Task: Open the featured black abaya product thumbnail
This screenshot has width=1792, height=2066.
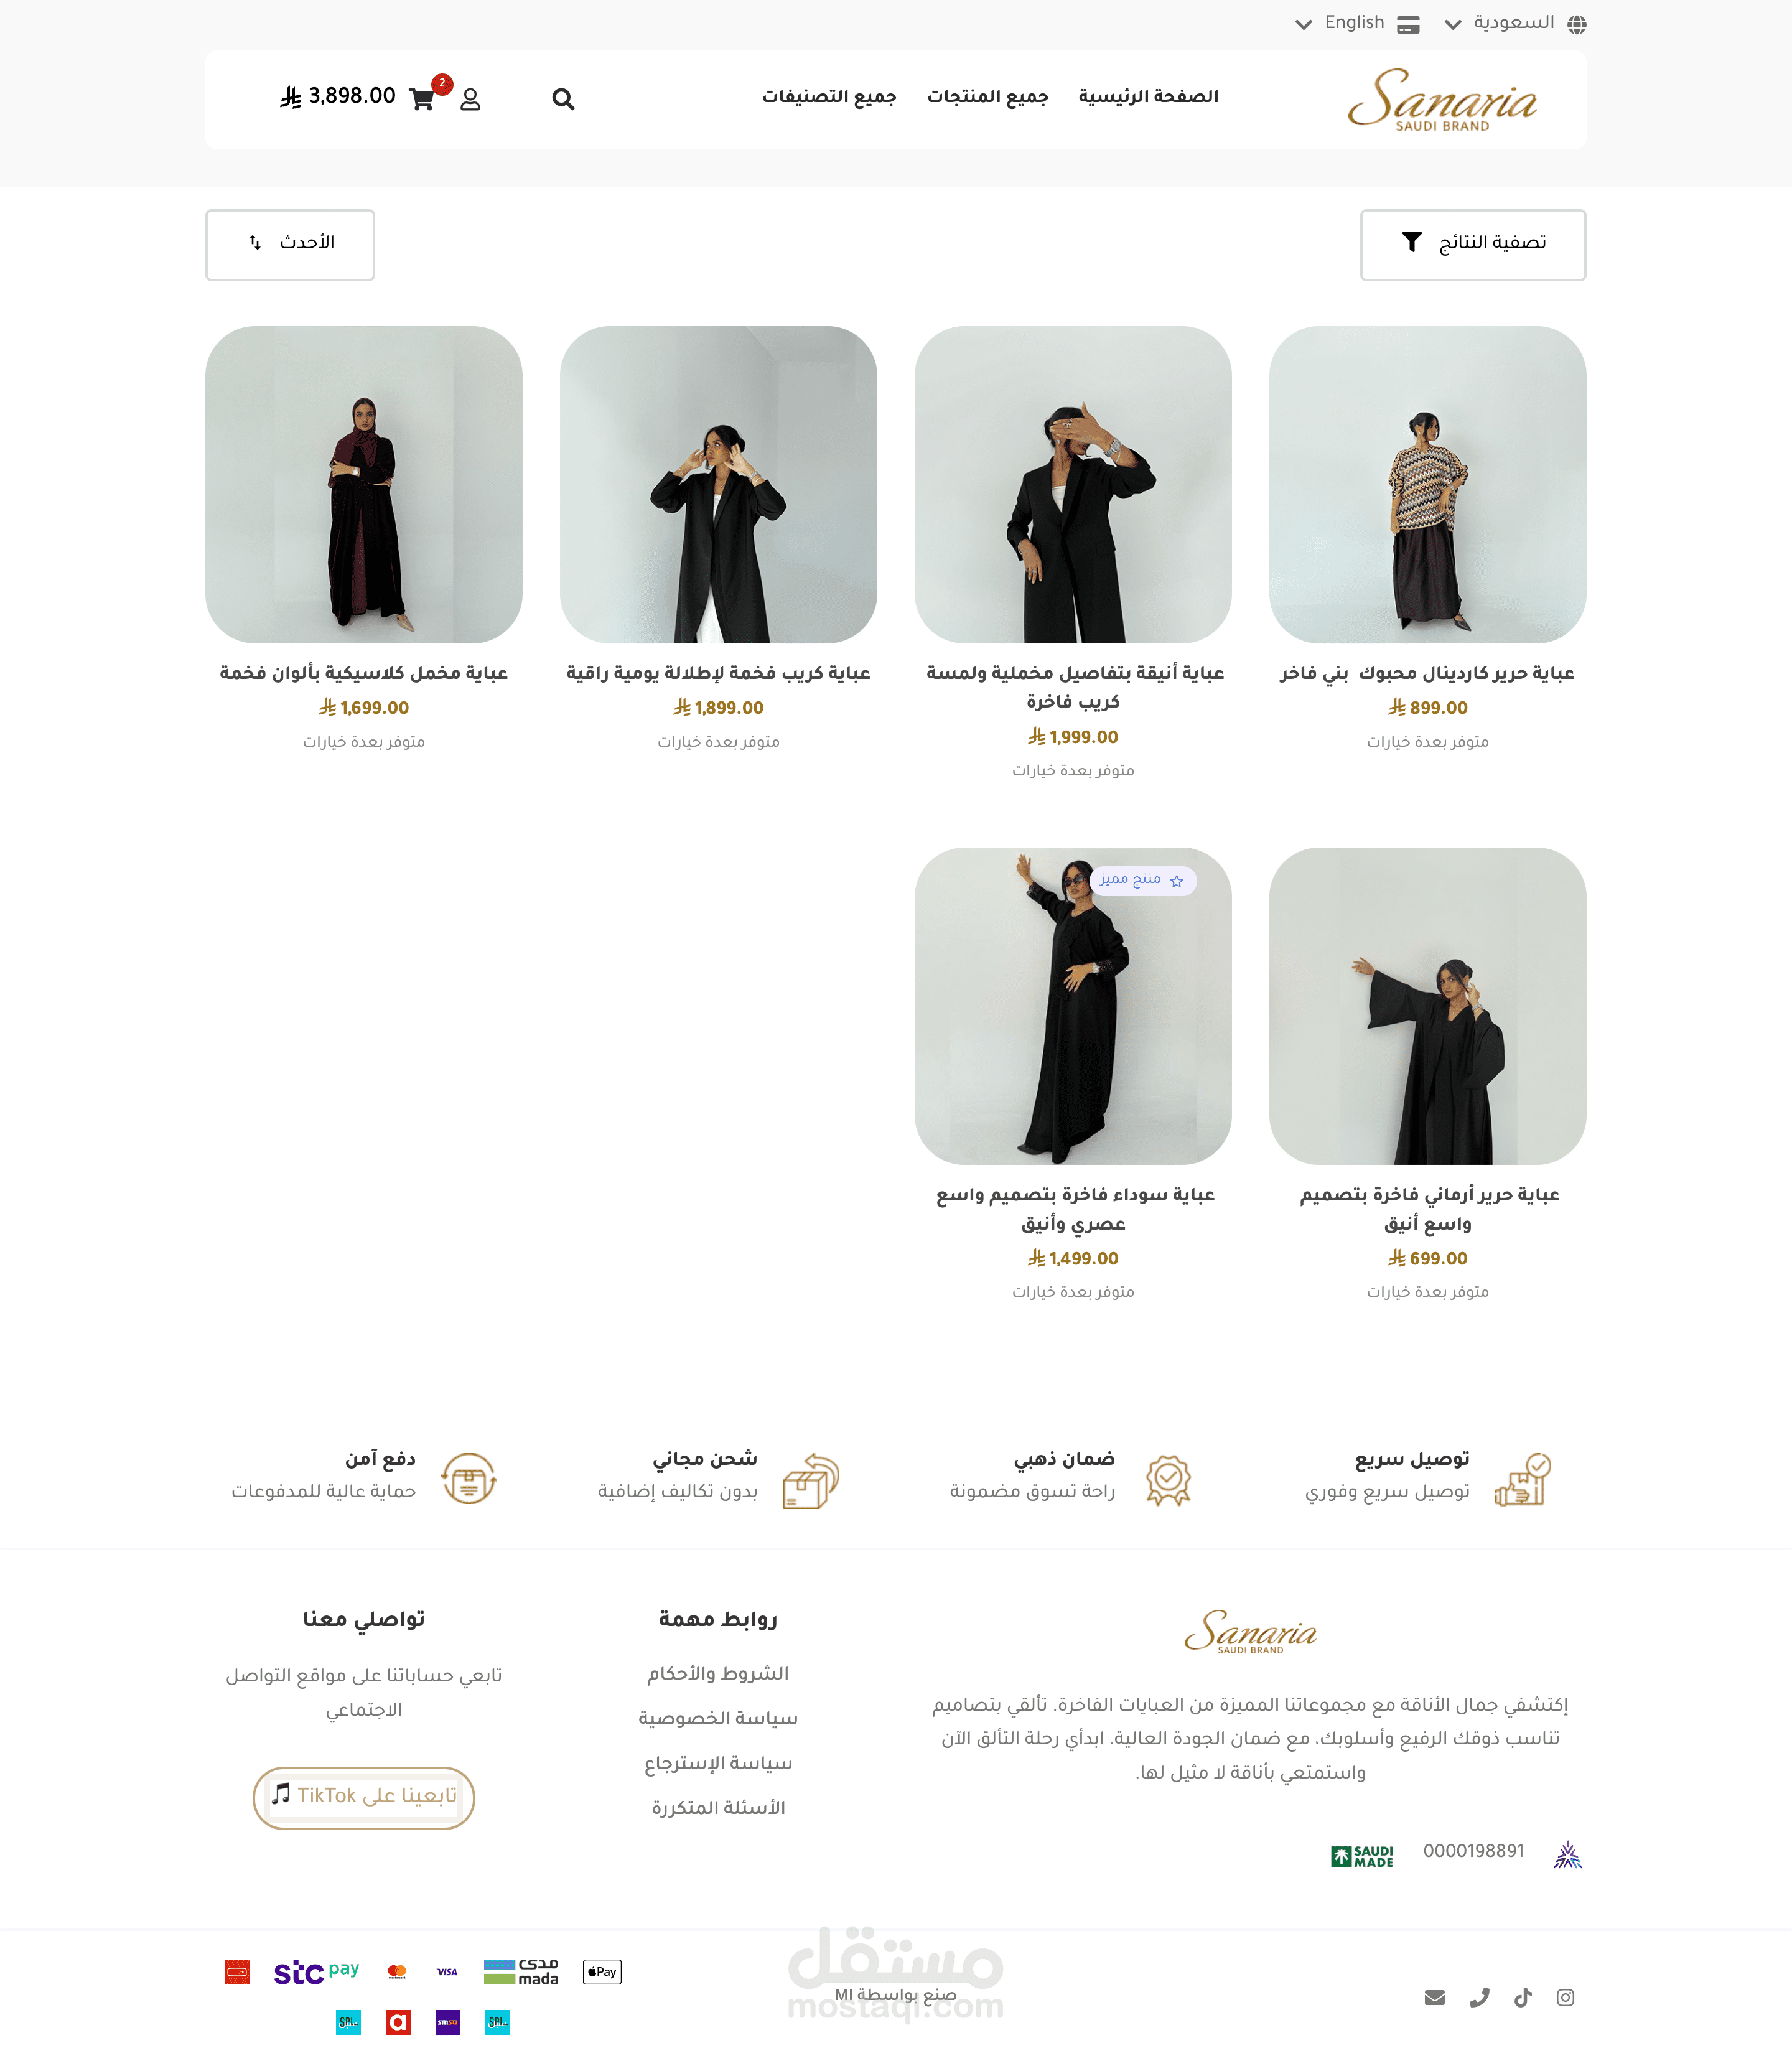Action: [1072, 1006]
